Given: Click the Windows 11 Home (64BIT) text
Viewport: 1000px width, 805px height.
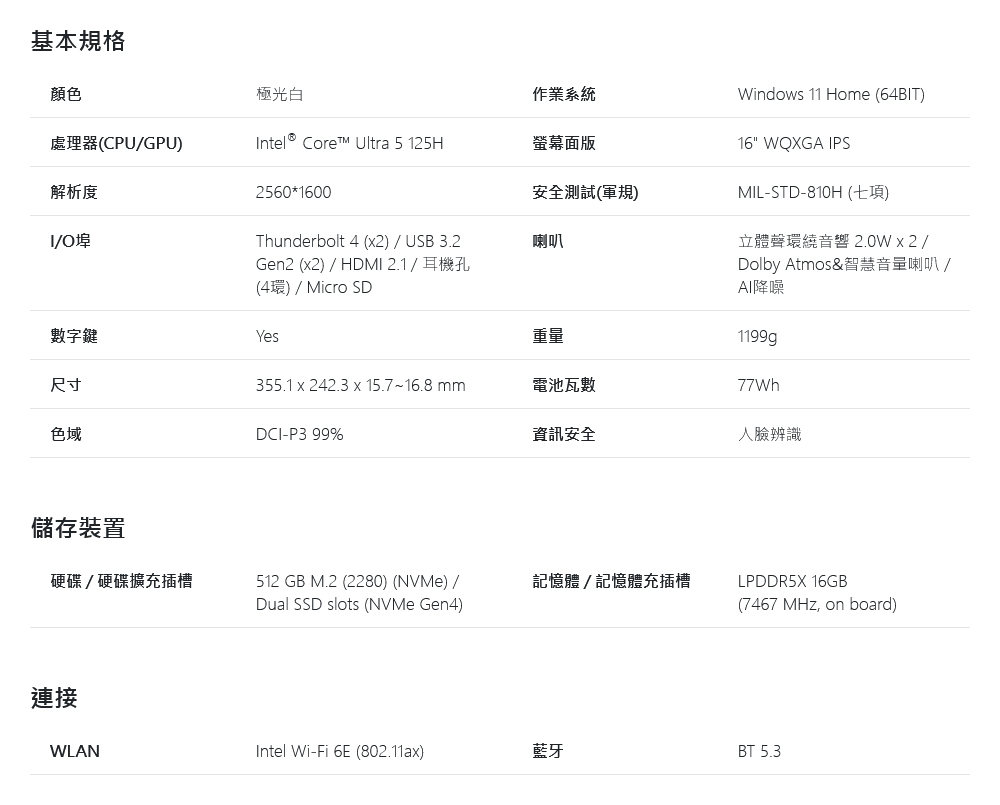Looking at the screenshot, I should (831, 94).
